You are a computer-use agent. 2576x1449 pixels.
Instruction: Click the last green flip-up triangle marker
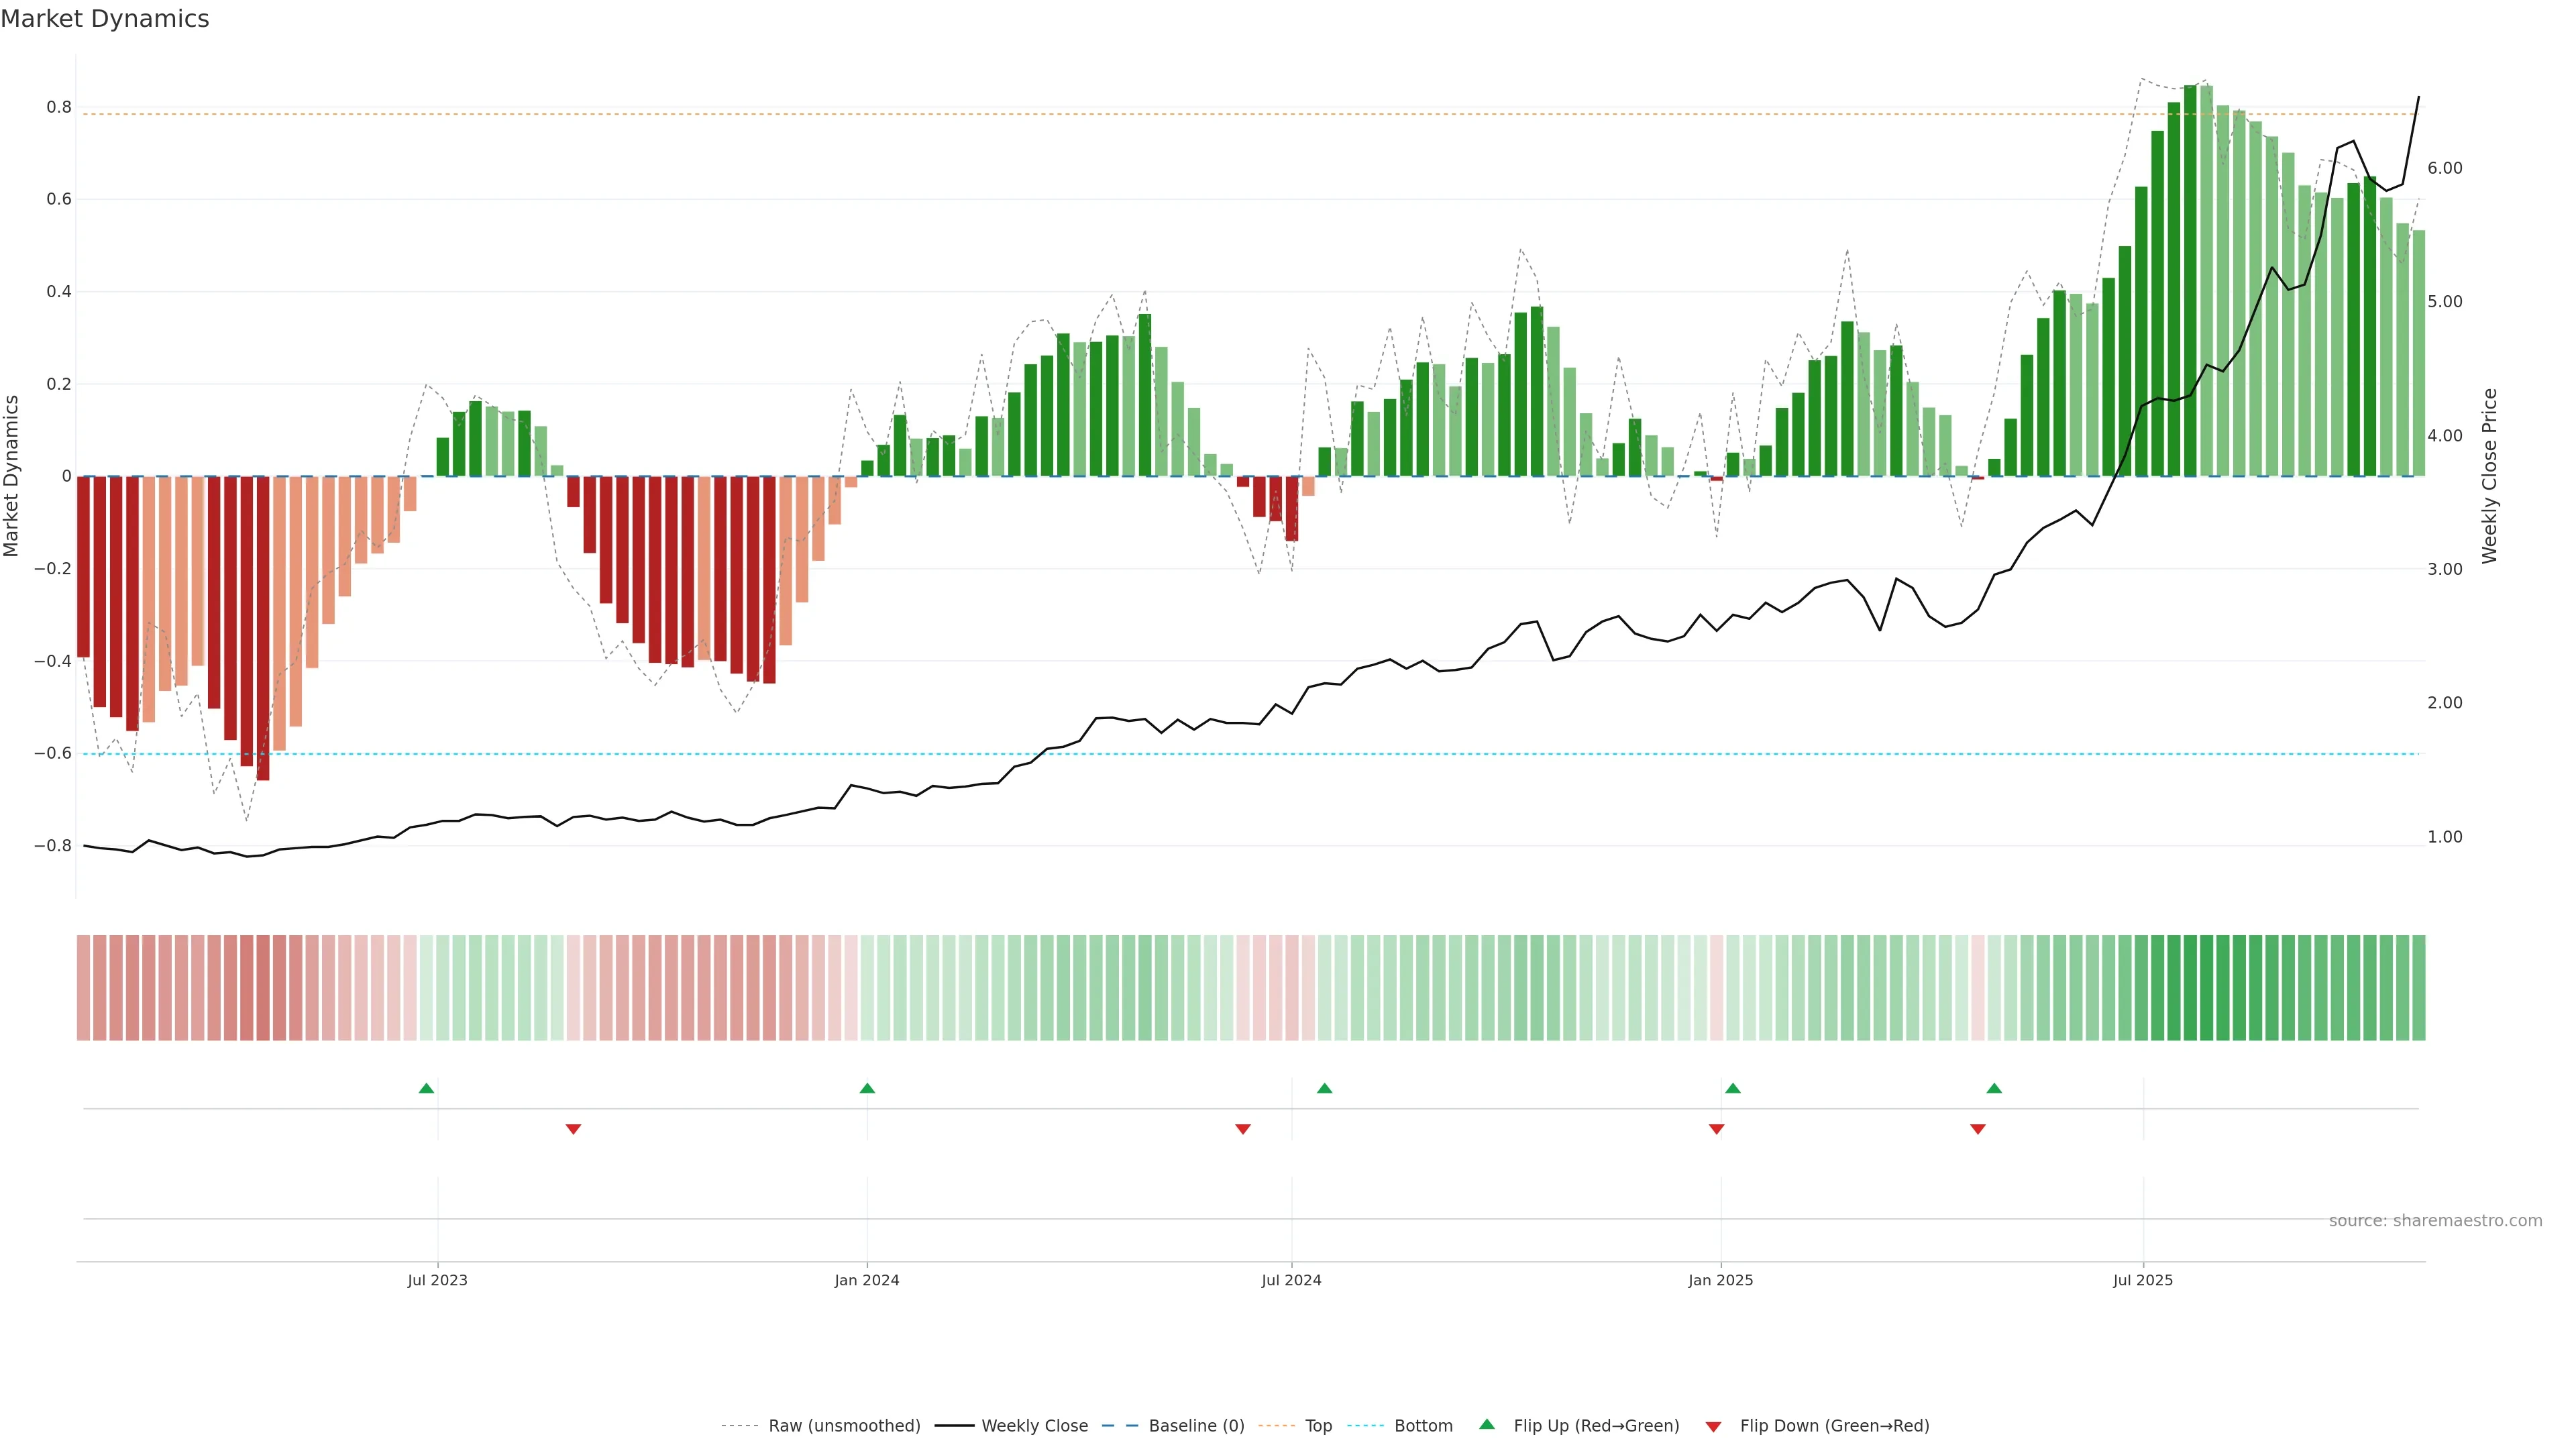point(1994,1088)
